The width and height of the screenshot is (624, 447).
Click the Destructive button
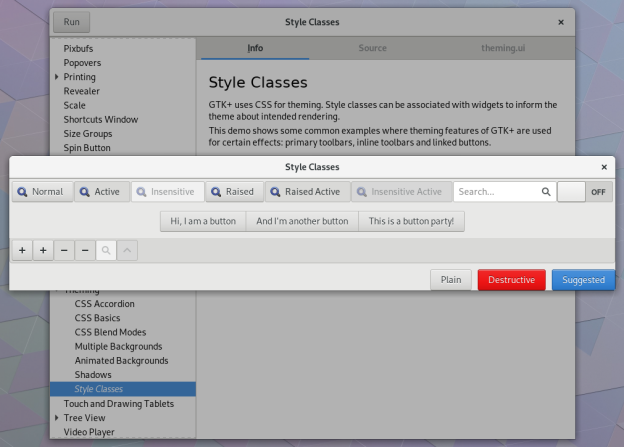tap(511, 280)
